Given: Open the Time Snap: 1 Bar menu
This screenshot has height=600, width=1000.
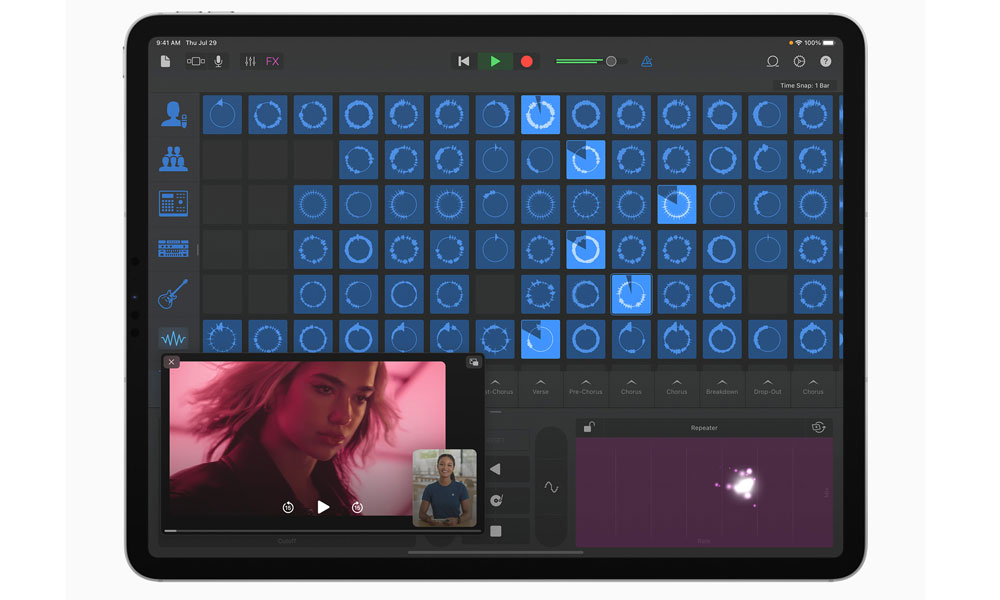Looking at the screenshot, I should click(804, 85).
